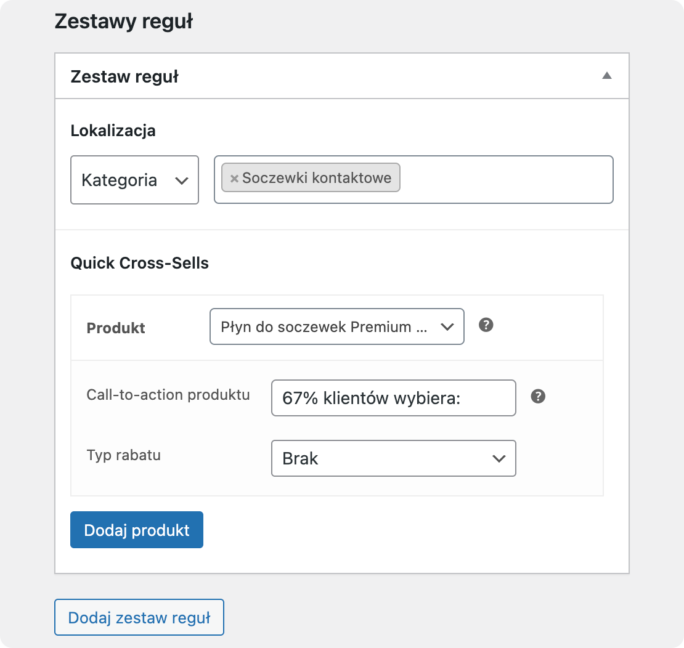Click the Dodaj zestaw reguł button
The image size is (684, 648).
[139, 617]
